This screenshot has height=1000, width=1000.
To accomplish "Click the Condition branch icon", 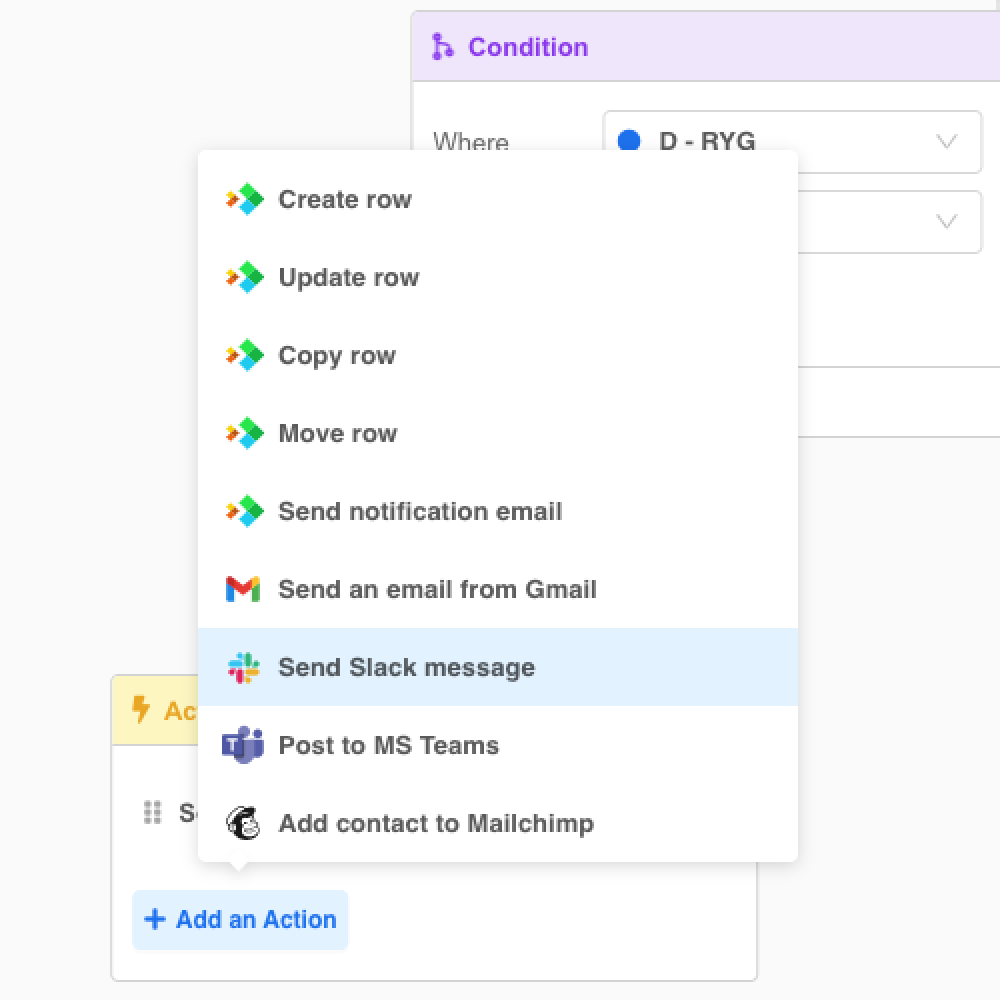I will (442, 46).
